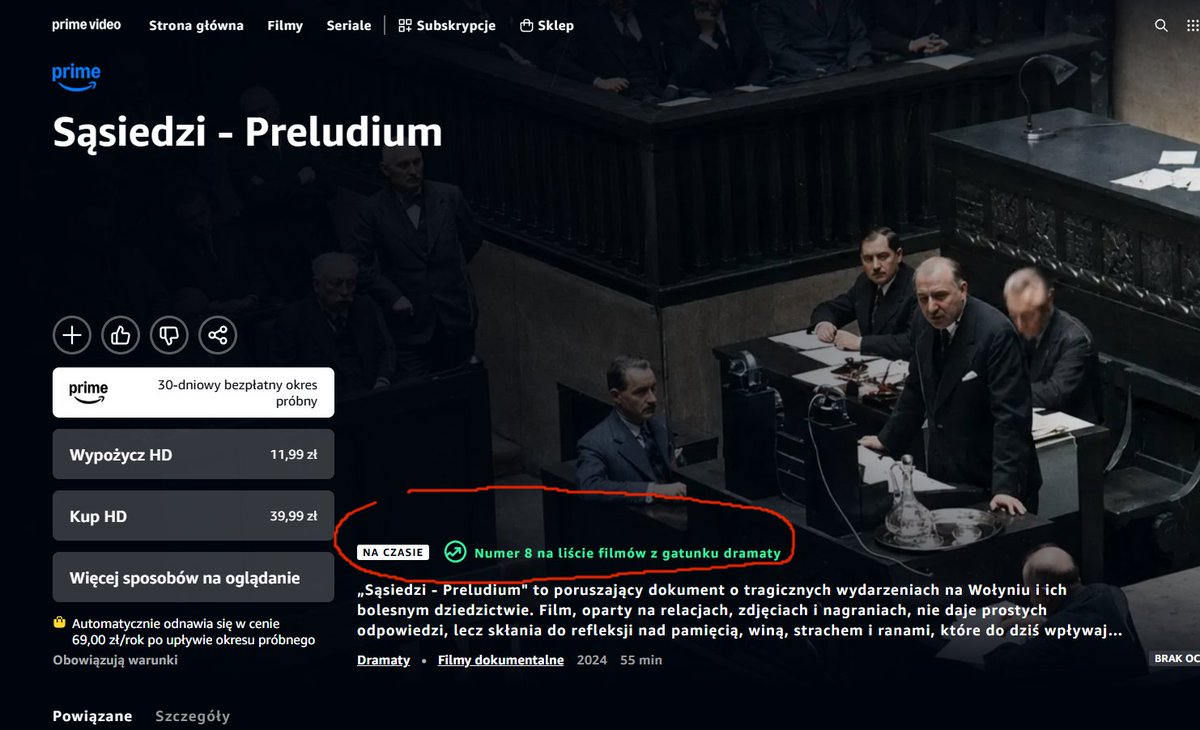Image resolution: width=1200 pixels, height=730 pixels.
Task: Click the green trending arrow icon
Action: (x=455, y=552)
